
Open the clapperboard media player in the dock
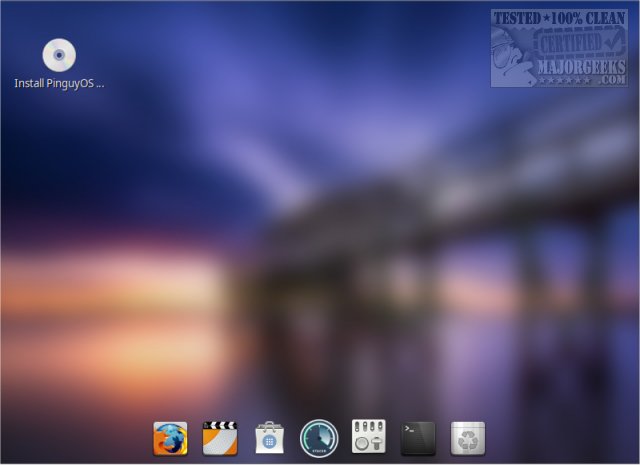tap(220, 438)
